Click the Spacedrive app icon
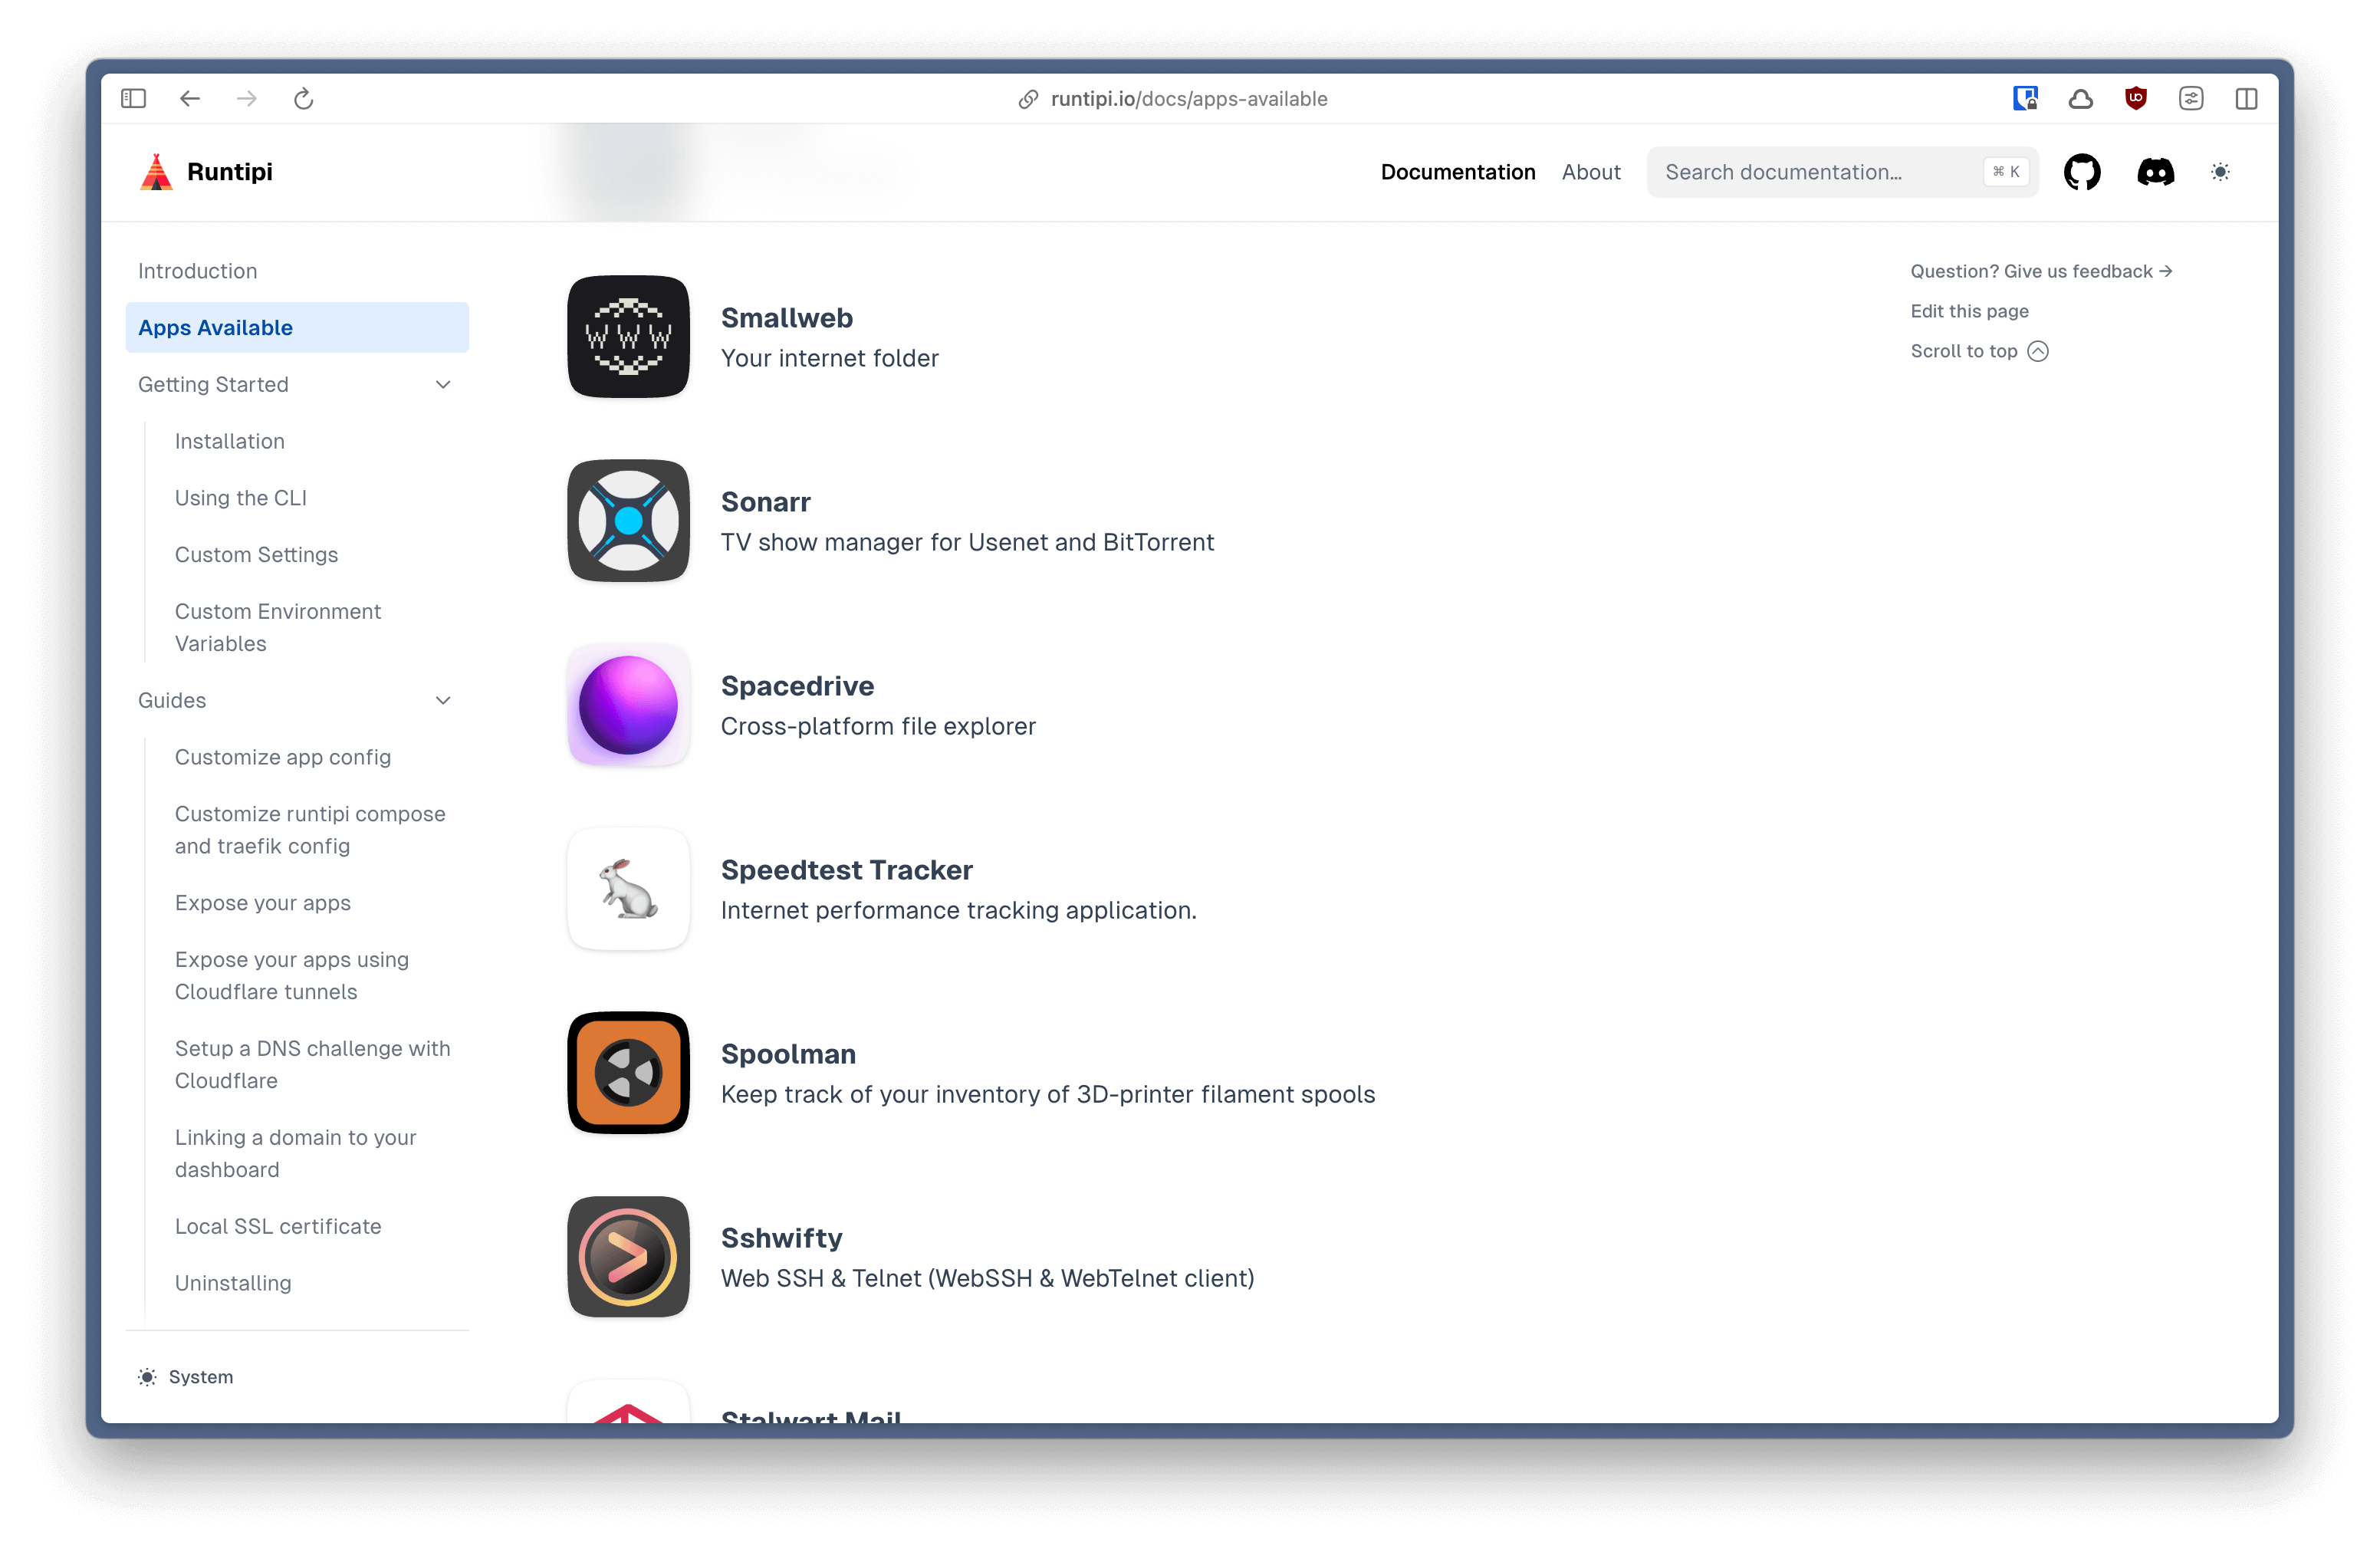 coord(628,704)
